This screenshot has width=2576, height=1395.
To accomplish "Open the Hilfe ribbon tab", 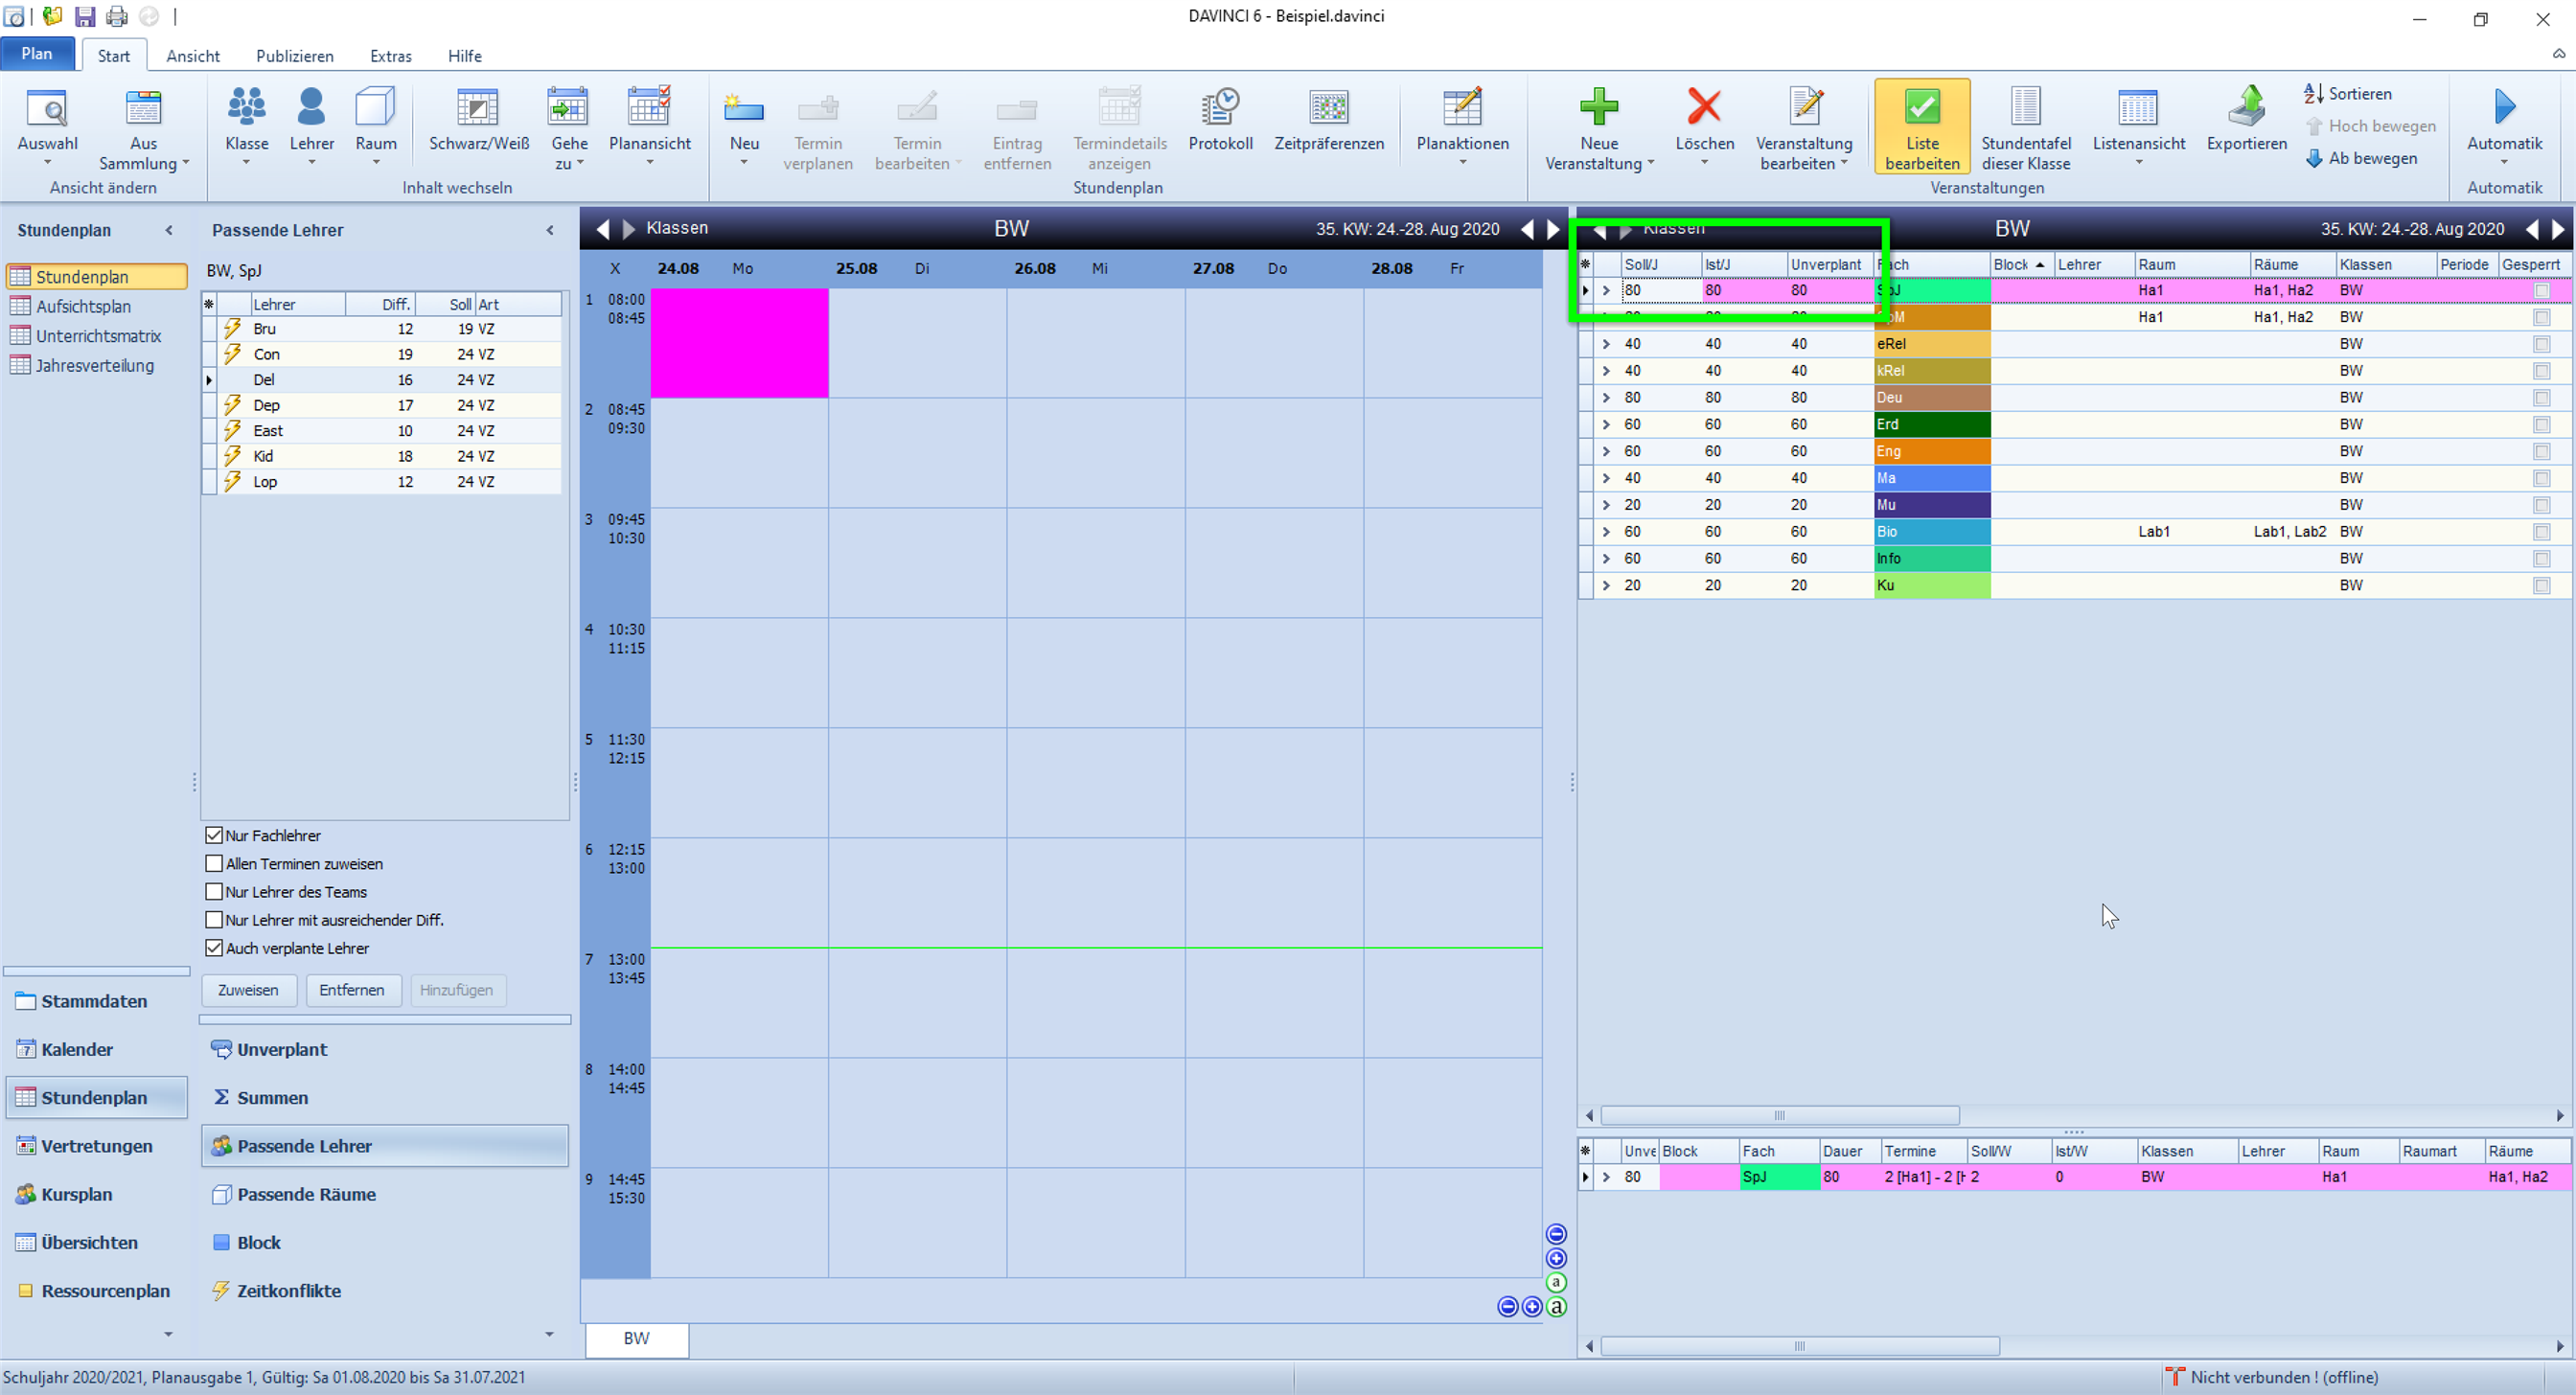I will [465, 56].
